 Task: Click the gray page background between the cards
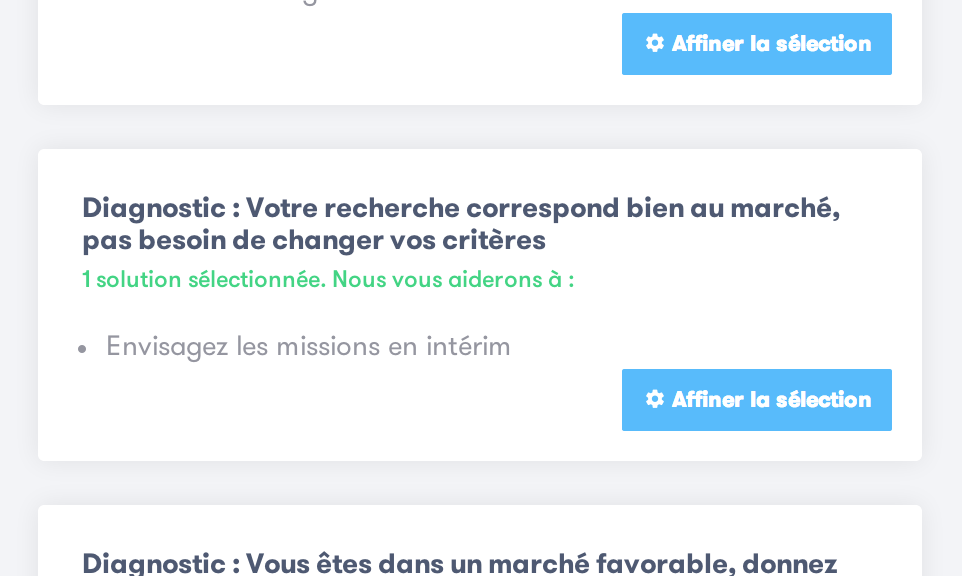click(480, 127)
